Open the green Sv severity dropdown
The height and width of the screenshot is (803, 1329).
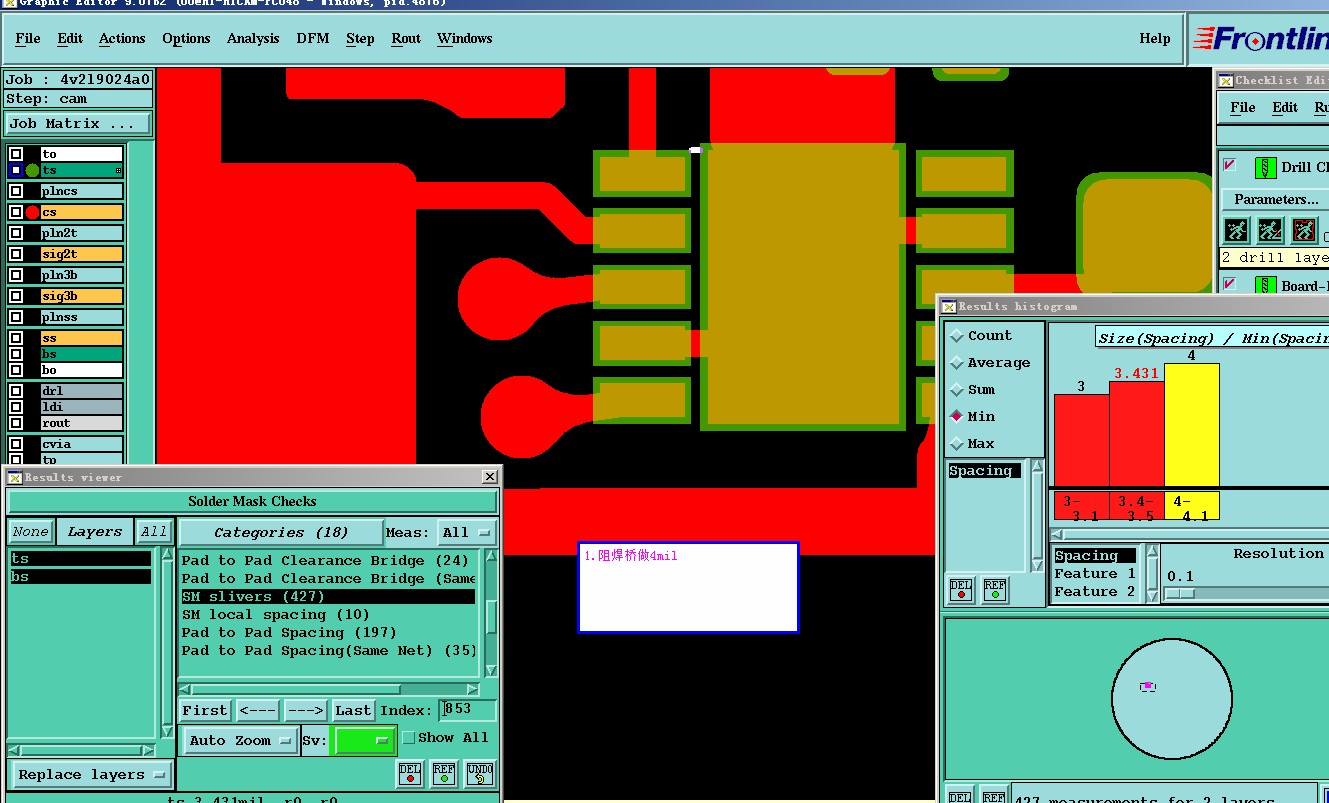[x=364, y=741]
